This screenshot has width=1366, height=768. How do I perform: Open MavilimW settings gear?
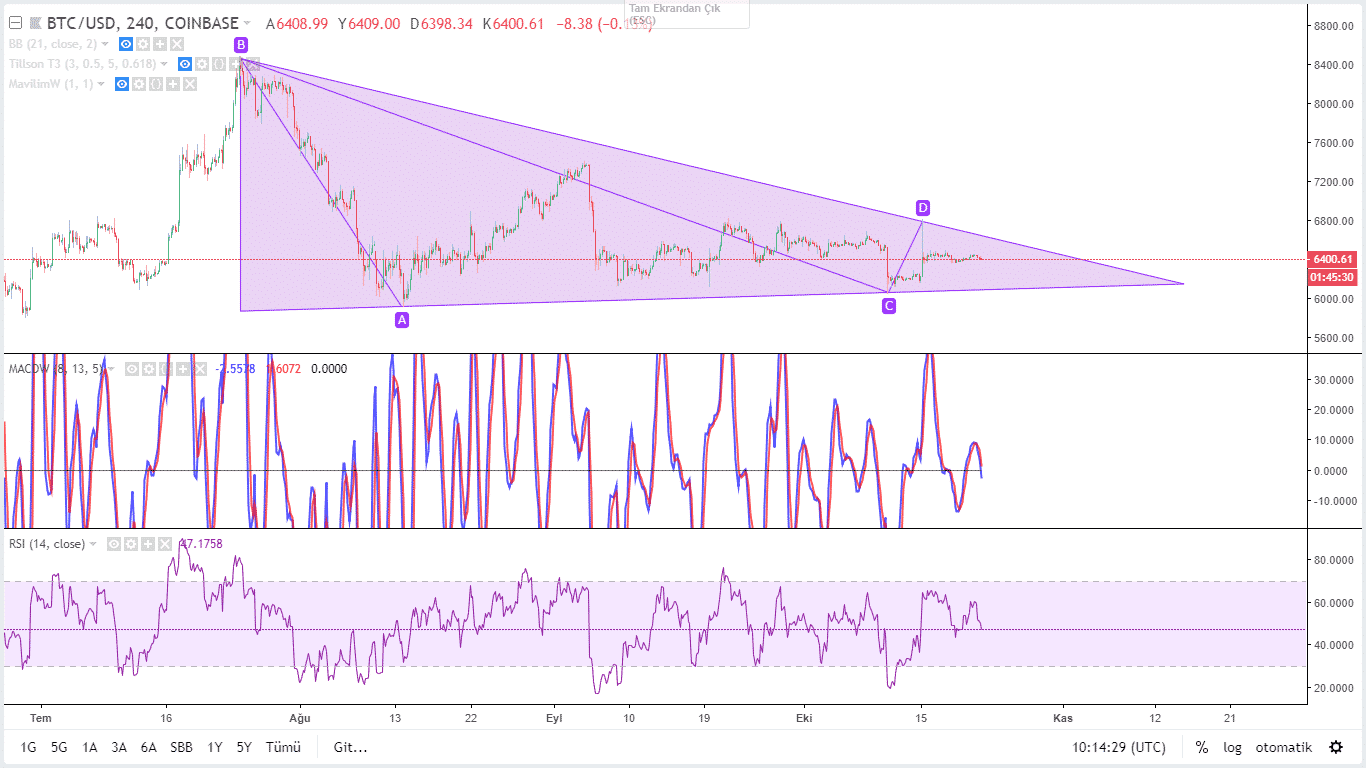pos(139,84)
